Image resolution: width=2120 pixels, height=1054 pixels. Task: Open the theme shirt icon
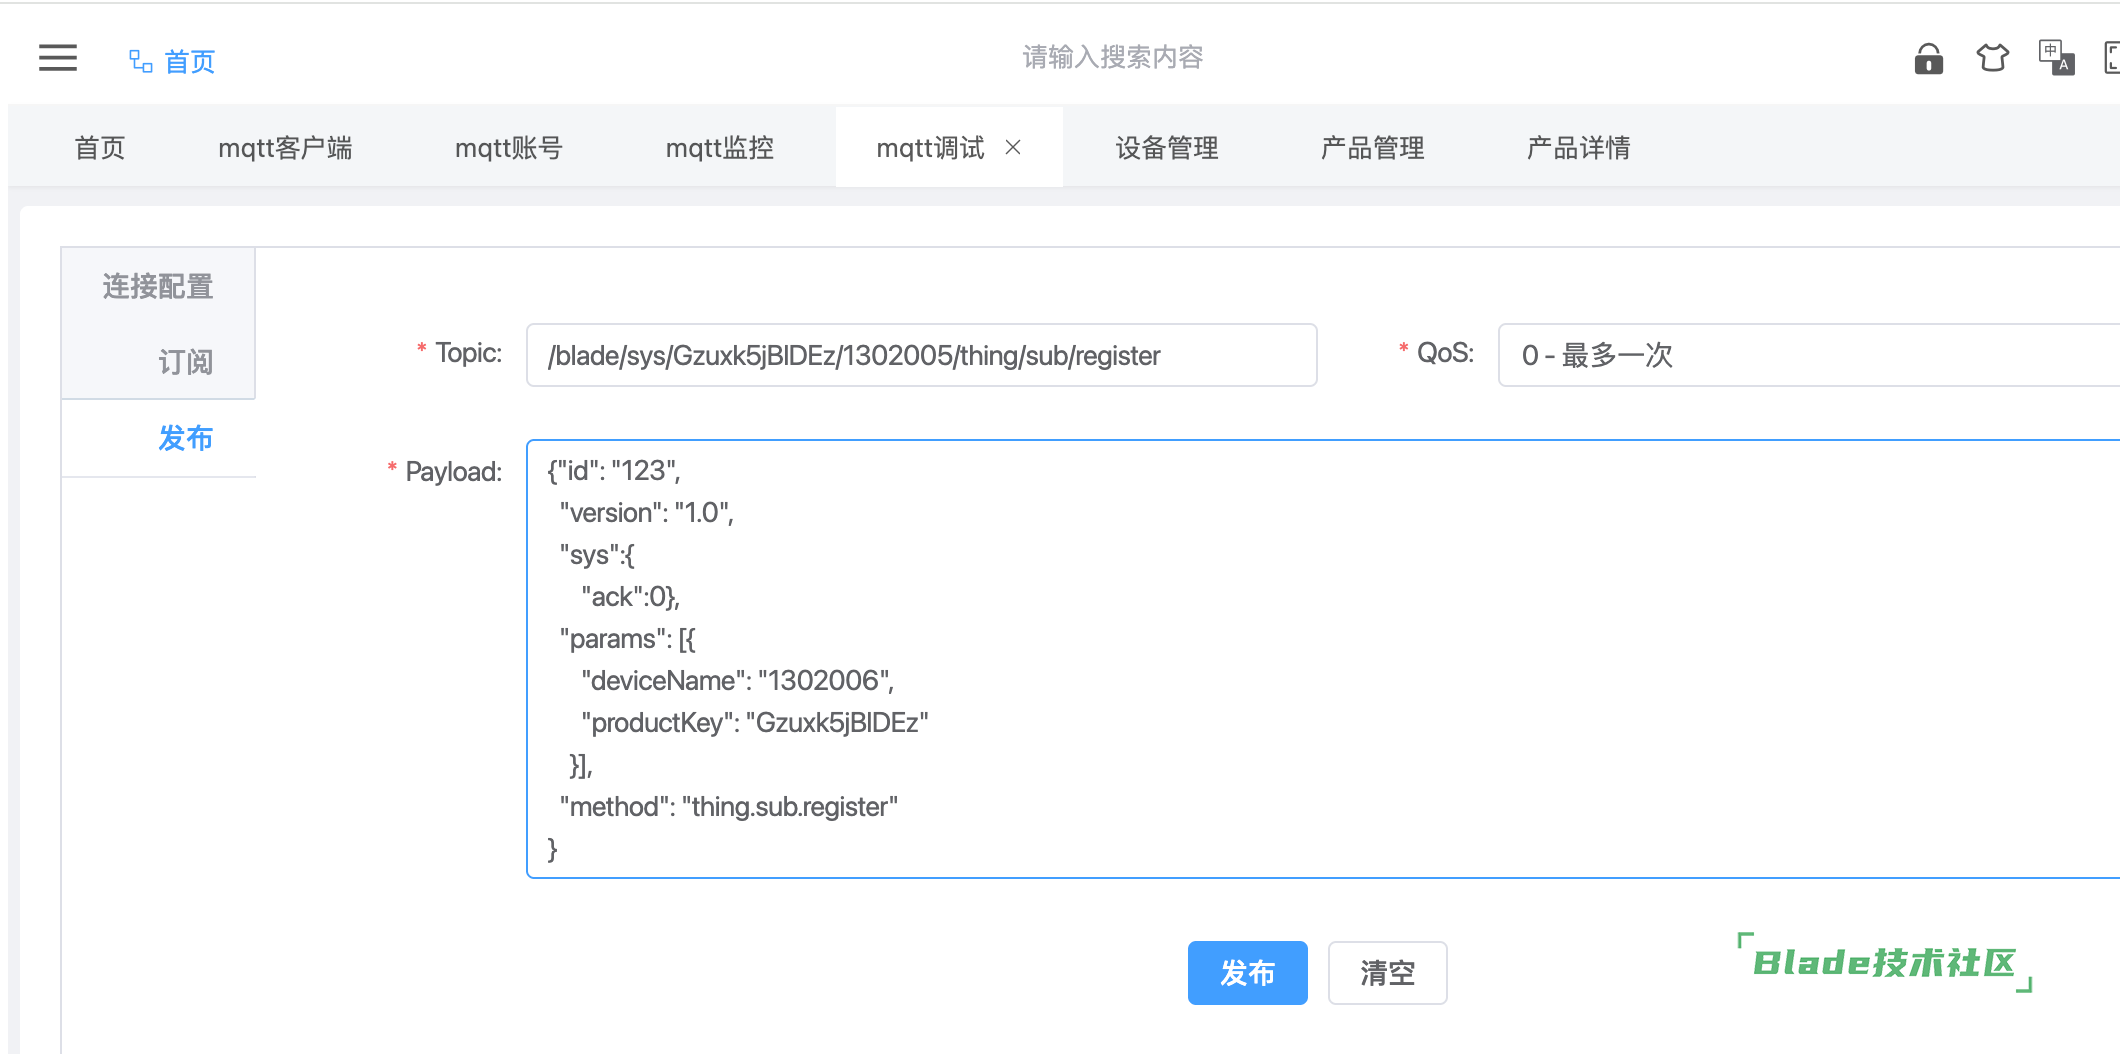pyautogui.click(x=1992, y=58)
